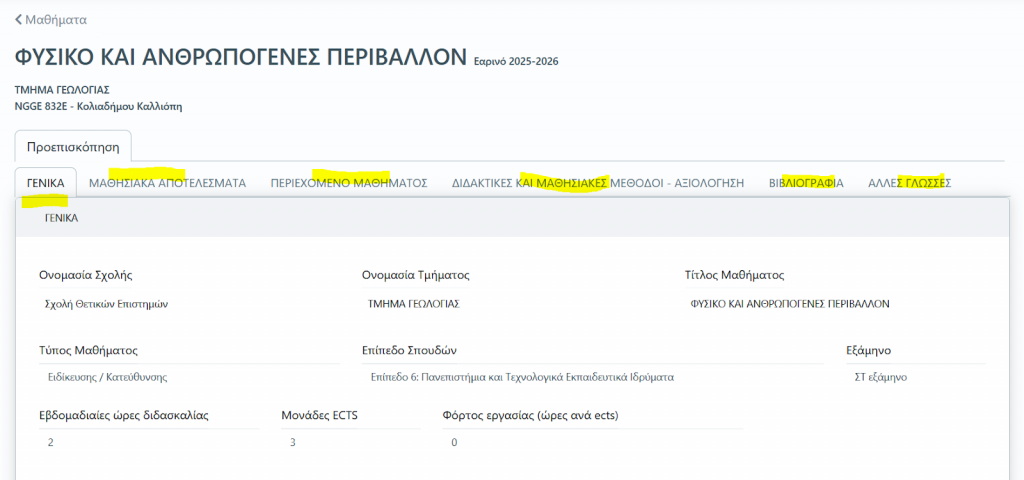Go back via the Μαθήματα link
This screenshot has height=480, width=1024.
click(x=56, y=20)
